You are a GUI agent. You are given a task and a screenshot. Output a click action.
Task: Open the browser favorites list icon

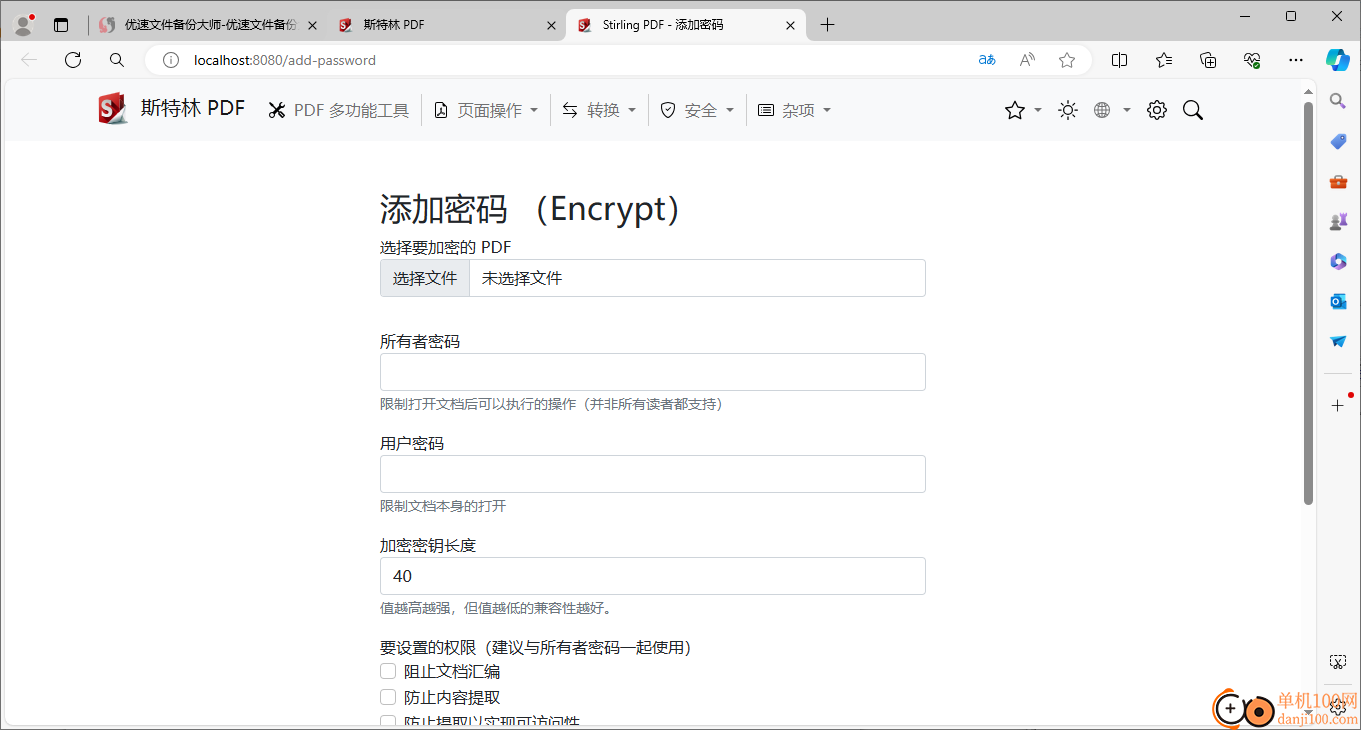tap(1164, 60)
